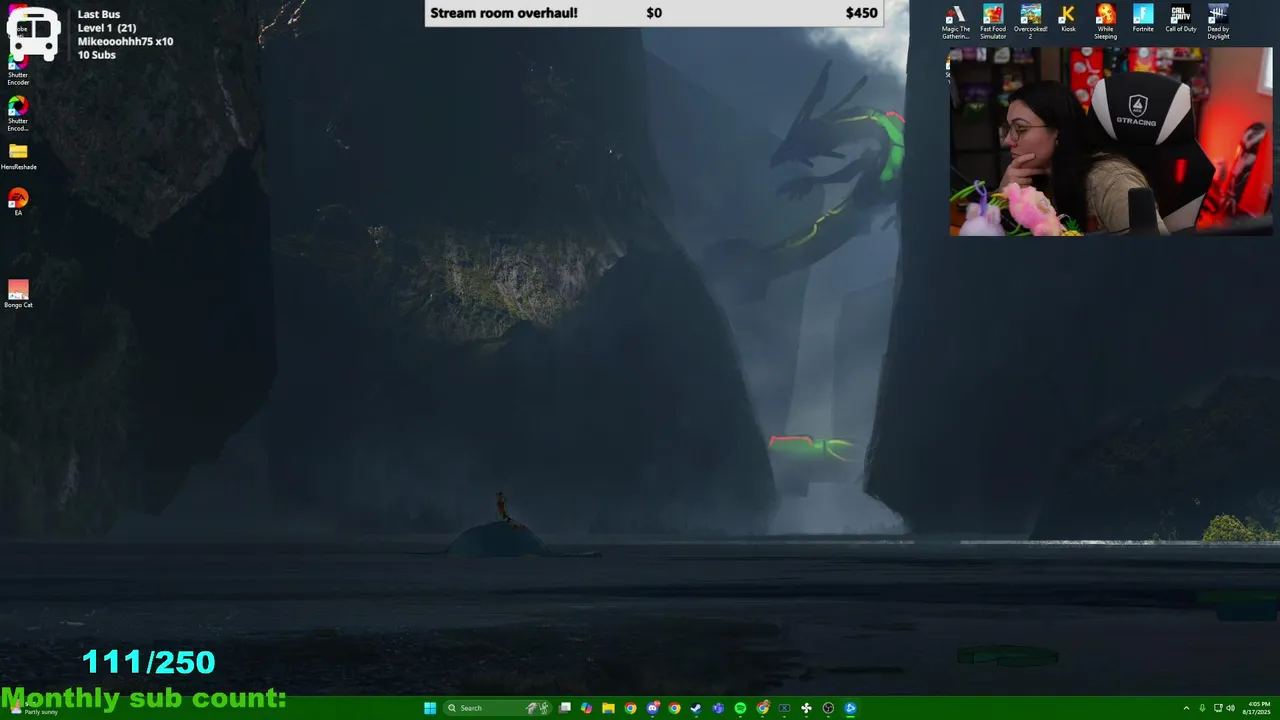Open the Magic The Gathering desktop shortcut
Viewport: 1280px width, 720px height.
point(955,21)
